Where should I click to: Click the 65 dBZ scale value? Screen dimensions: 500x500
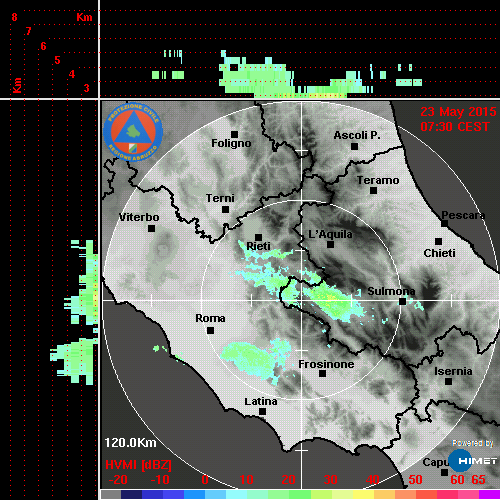pyautogui.click(x=478, y=480)
